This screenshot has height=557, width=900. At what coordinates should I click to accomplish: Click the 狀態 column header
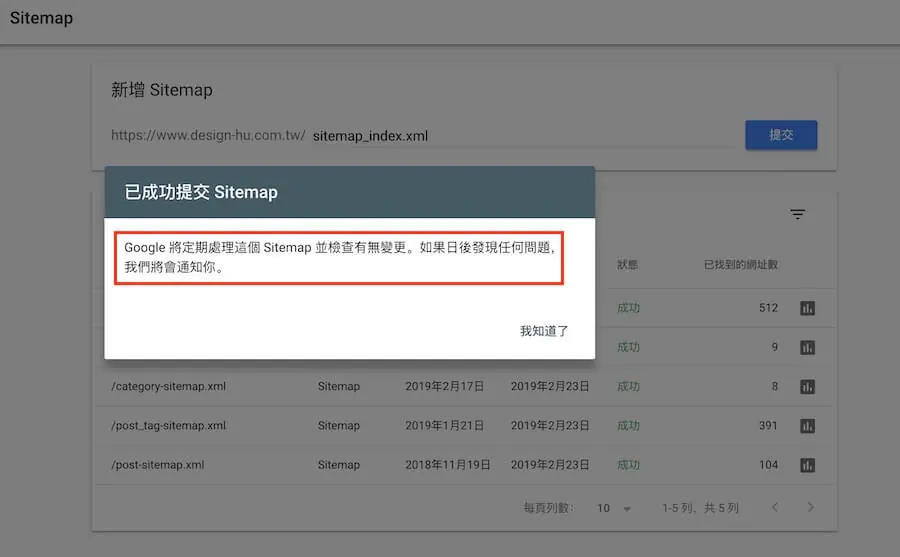pyautogui.click(x=627, y=265)
